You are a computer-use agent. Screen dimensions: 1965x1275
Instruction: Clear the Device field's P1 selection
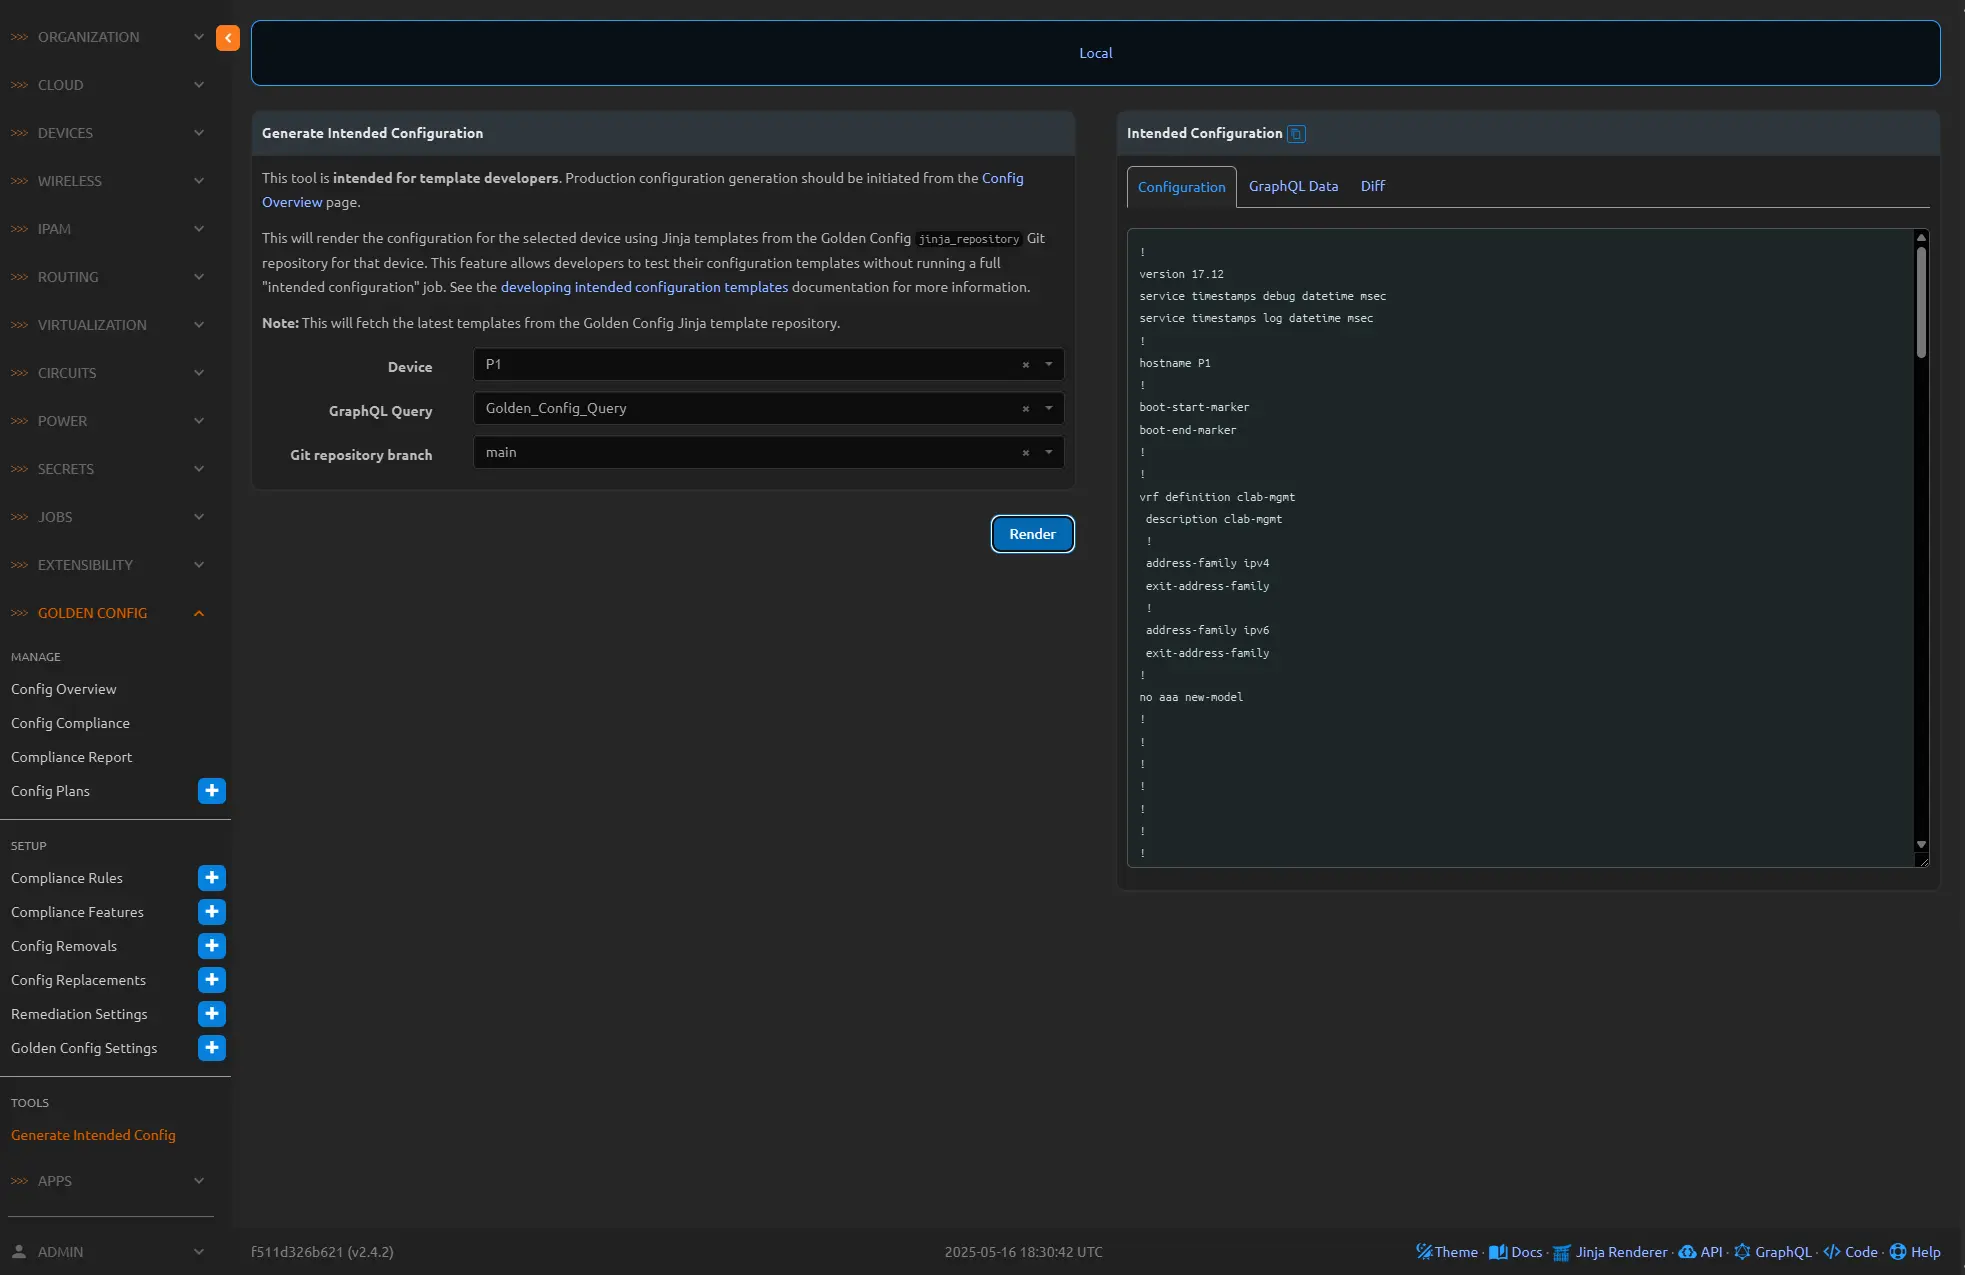pyautogui.click(x=1025, y=365)
